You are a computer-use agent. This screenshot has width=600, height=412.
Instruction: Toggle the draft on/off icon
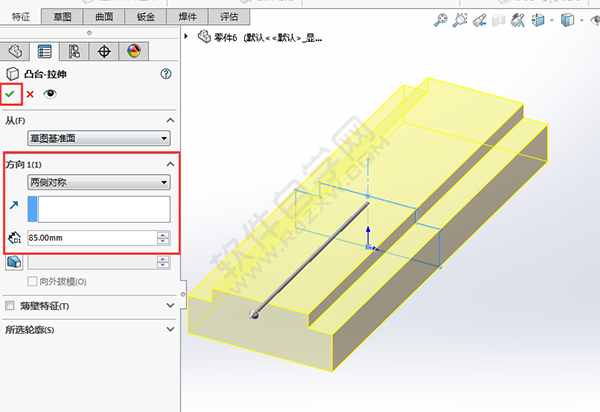pyautogui.click(x=15, y=262)
